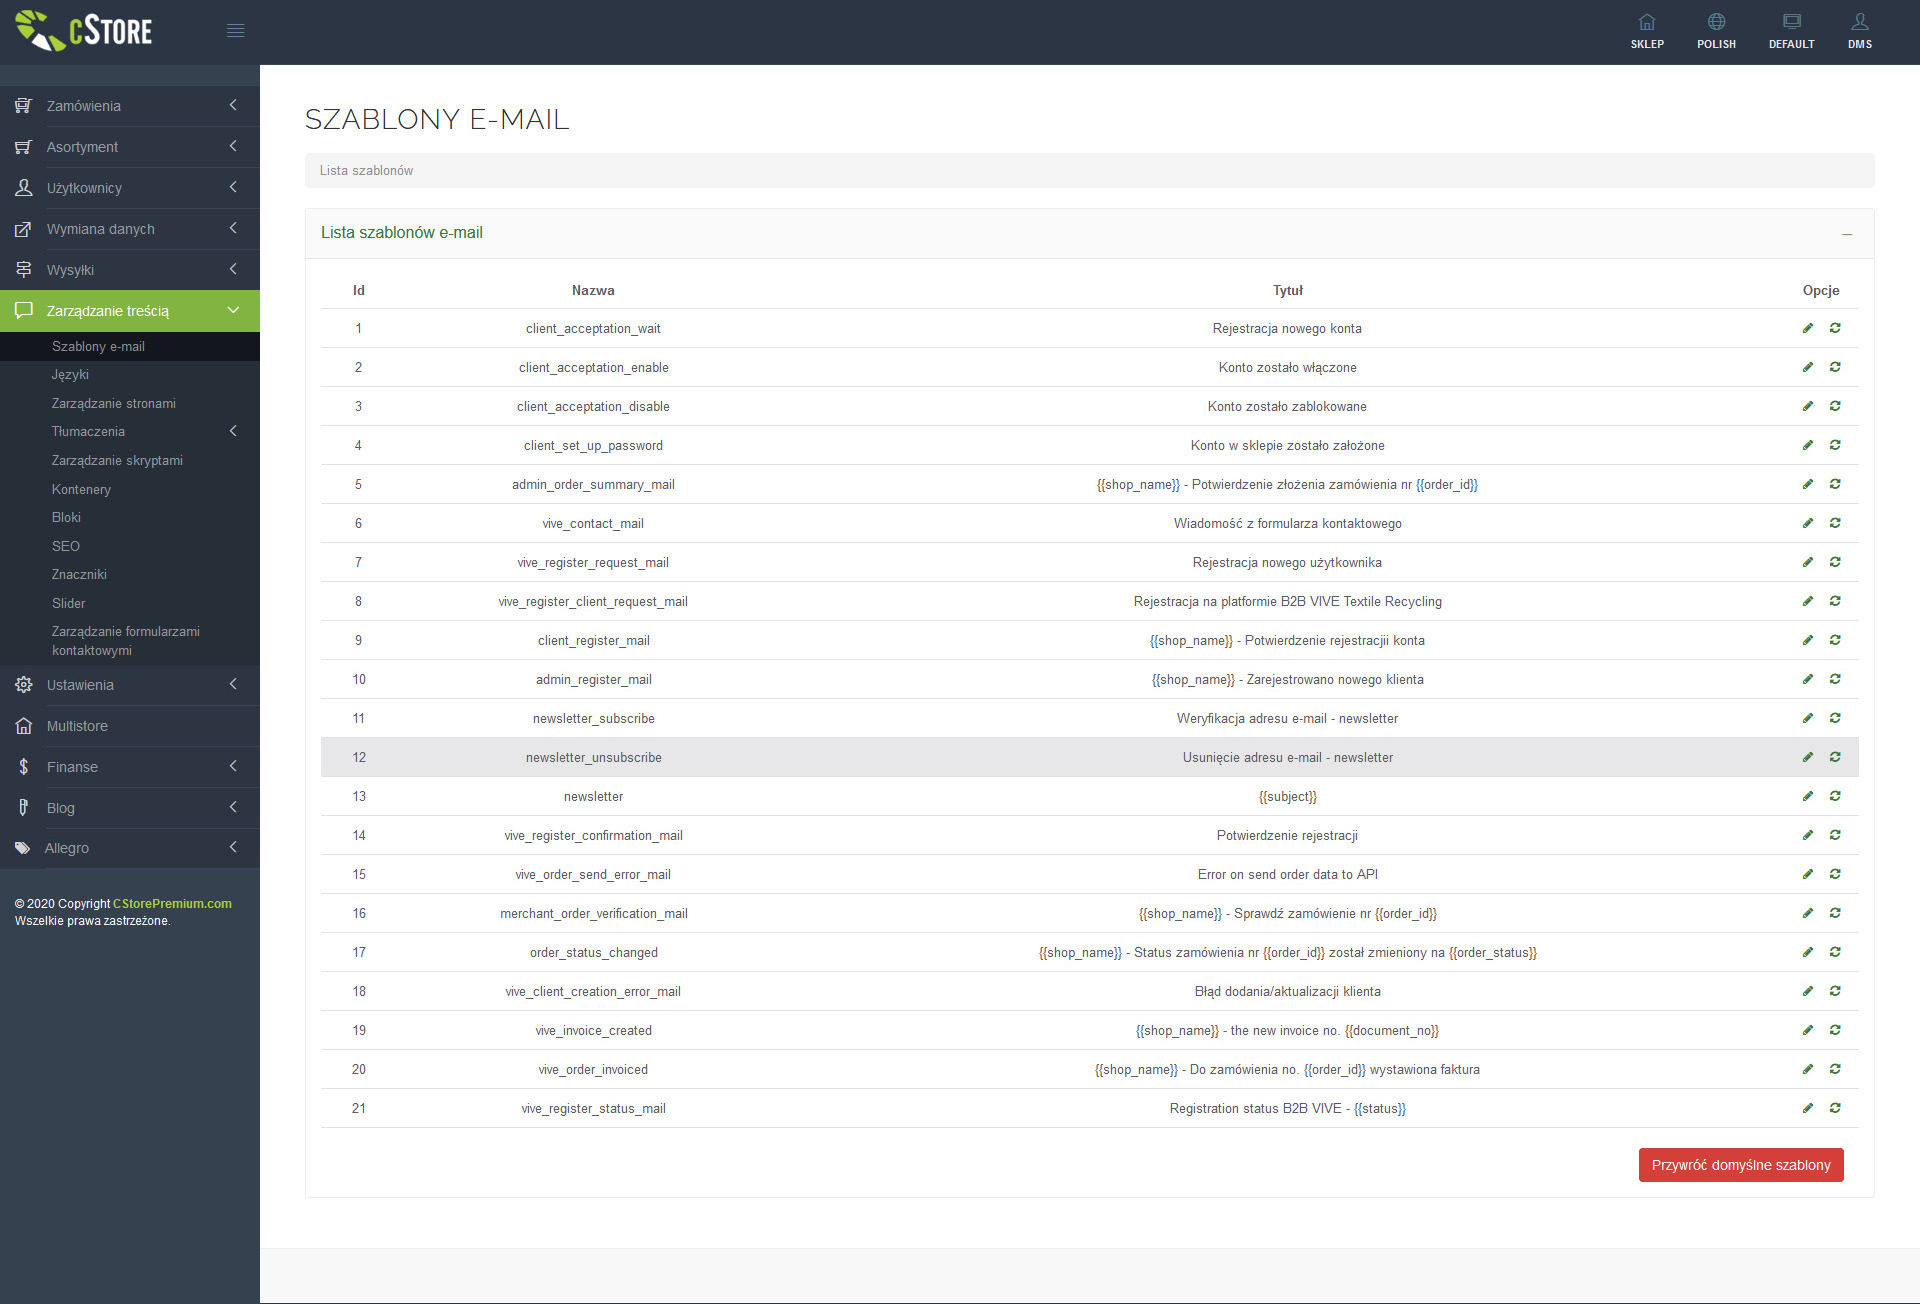Edit the merchant_order_verification_mail template
This screenshot has height=1304, width=1920.
1808,913
